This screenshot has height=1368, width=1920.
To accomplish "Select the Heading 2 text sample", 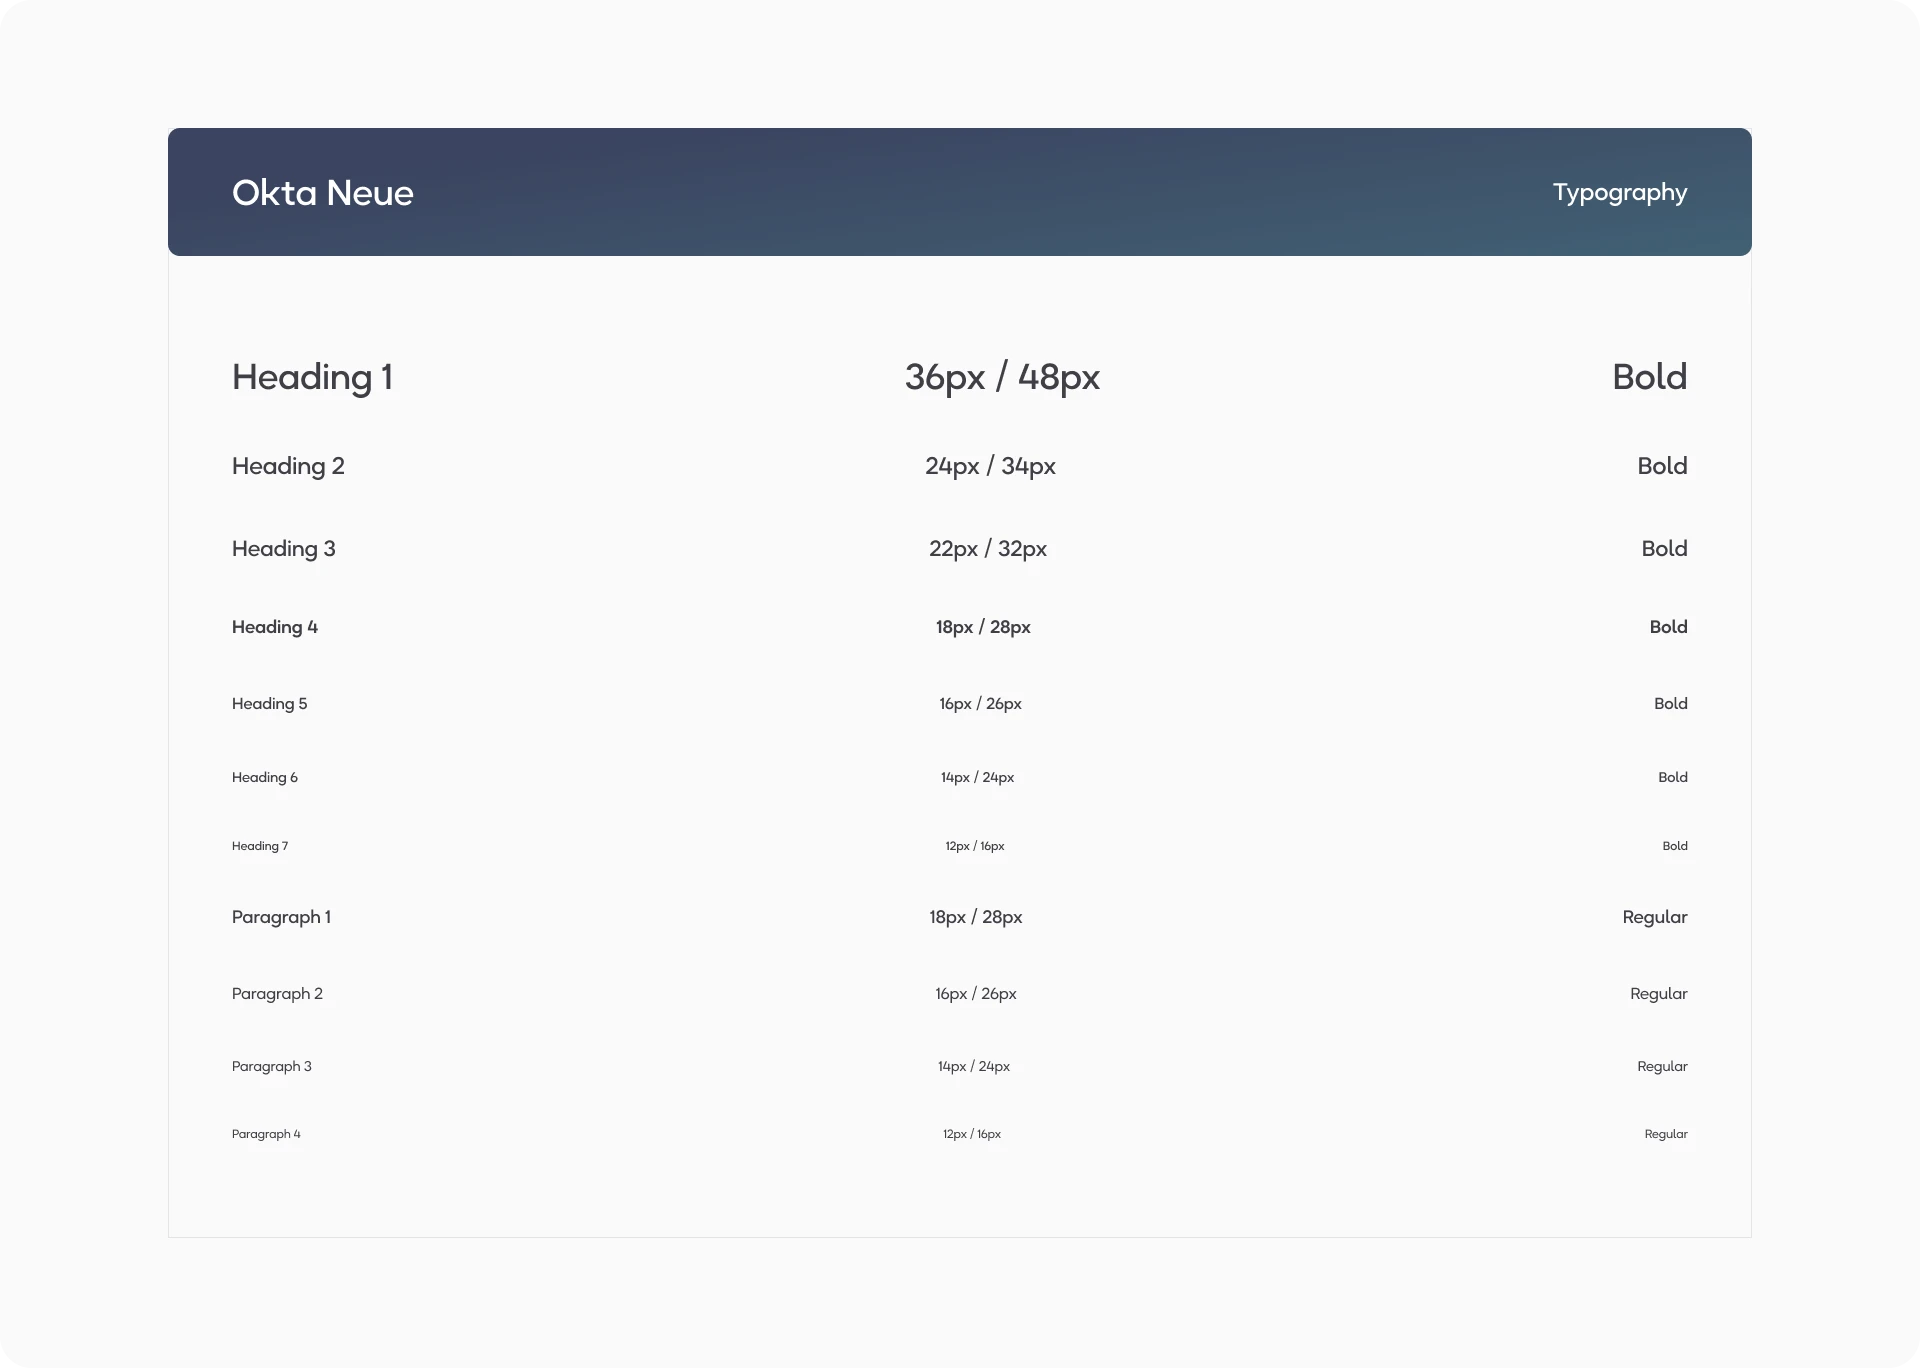I will click(288, 466).
